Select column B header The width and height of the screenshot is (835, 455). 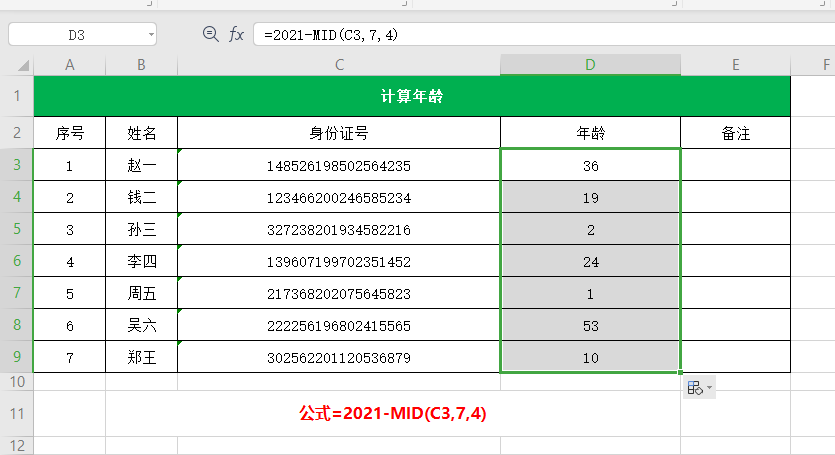click(141, 65)
